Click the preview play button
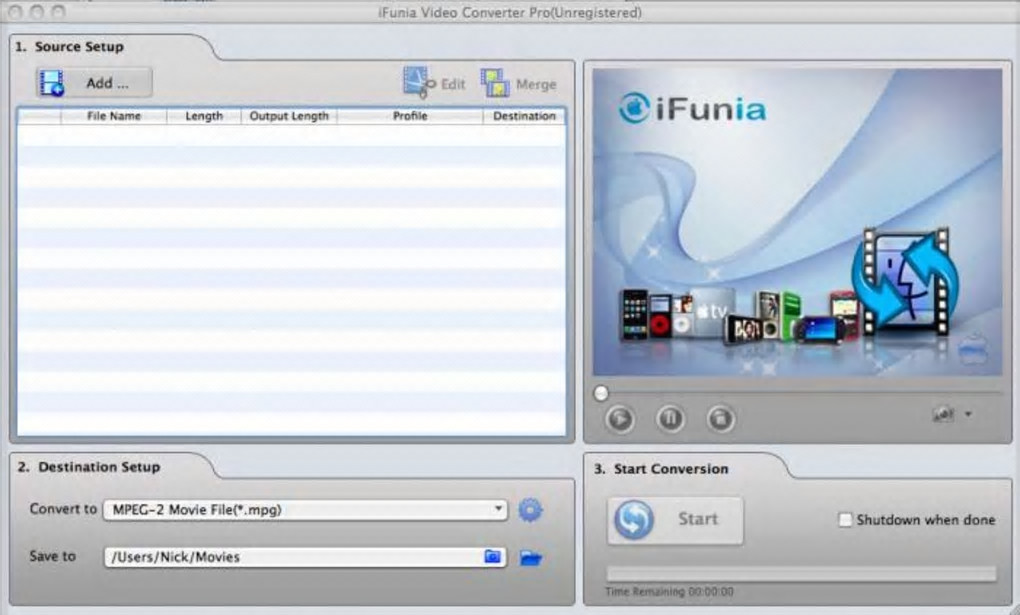 619,418
